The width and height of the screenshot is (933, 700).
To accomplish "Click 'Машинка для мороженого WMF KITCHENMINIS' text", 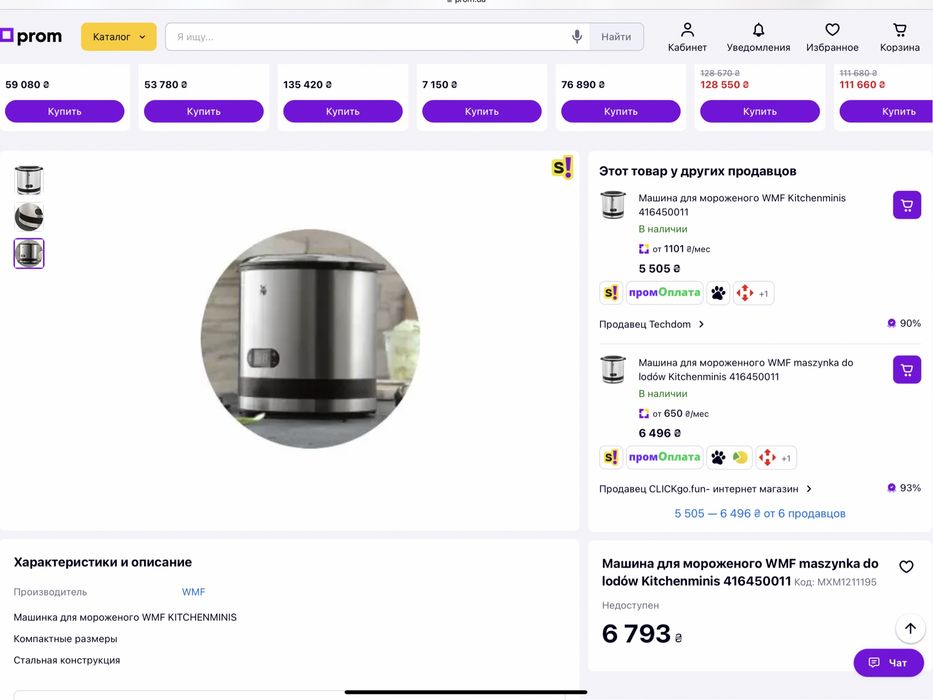I will point(125,617).
